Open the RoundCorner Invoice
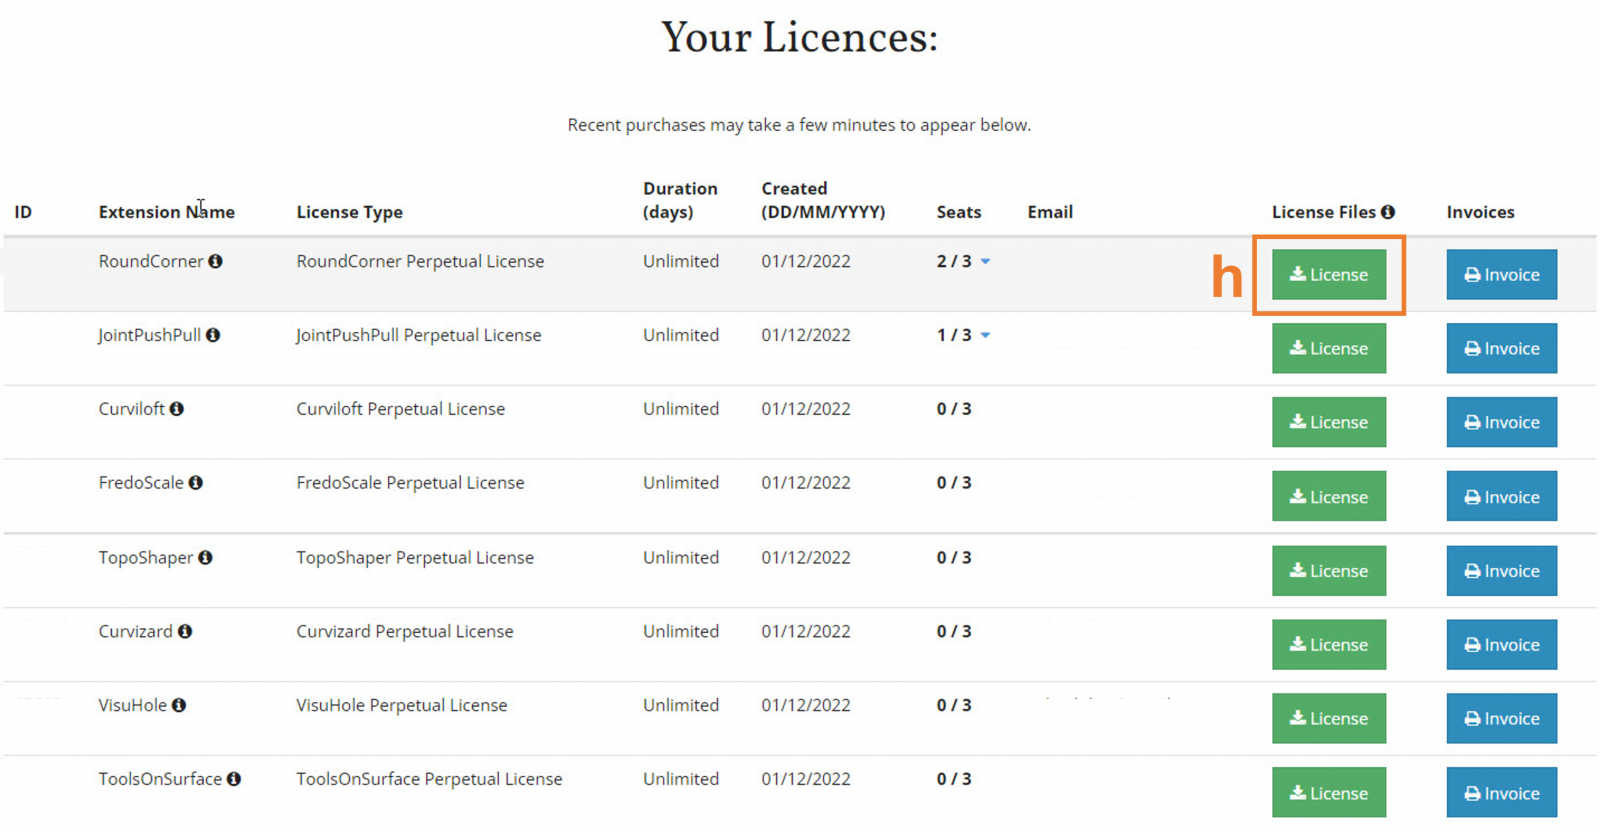The image size is (1600, 832). pyautogui.click(x=1501, y=274)
